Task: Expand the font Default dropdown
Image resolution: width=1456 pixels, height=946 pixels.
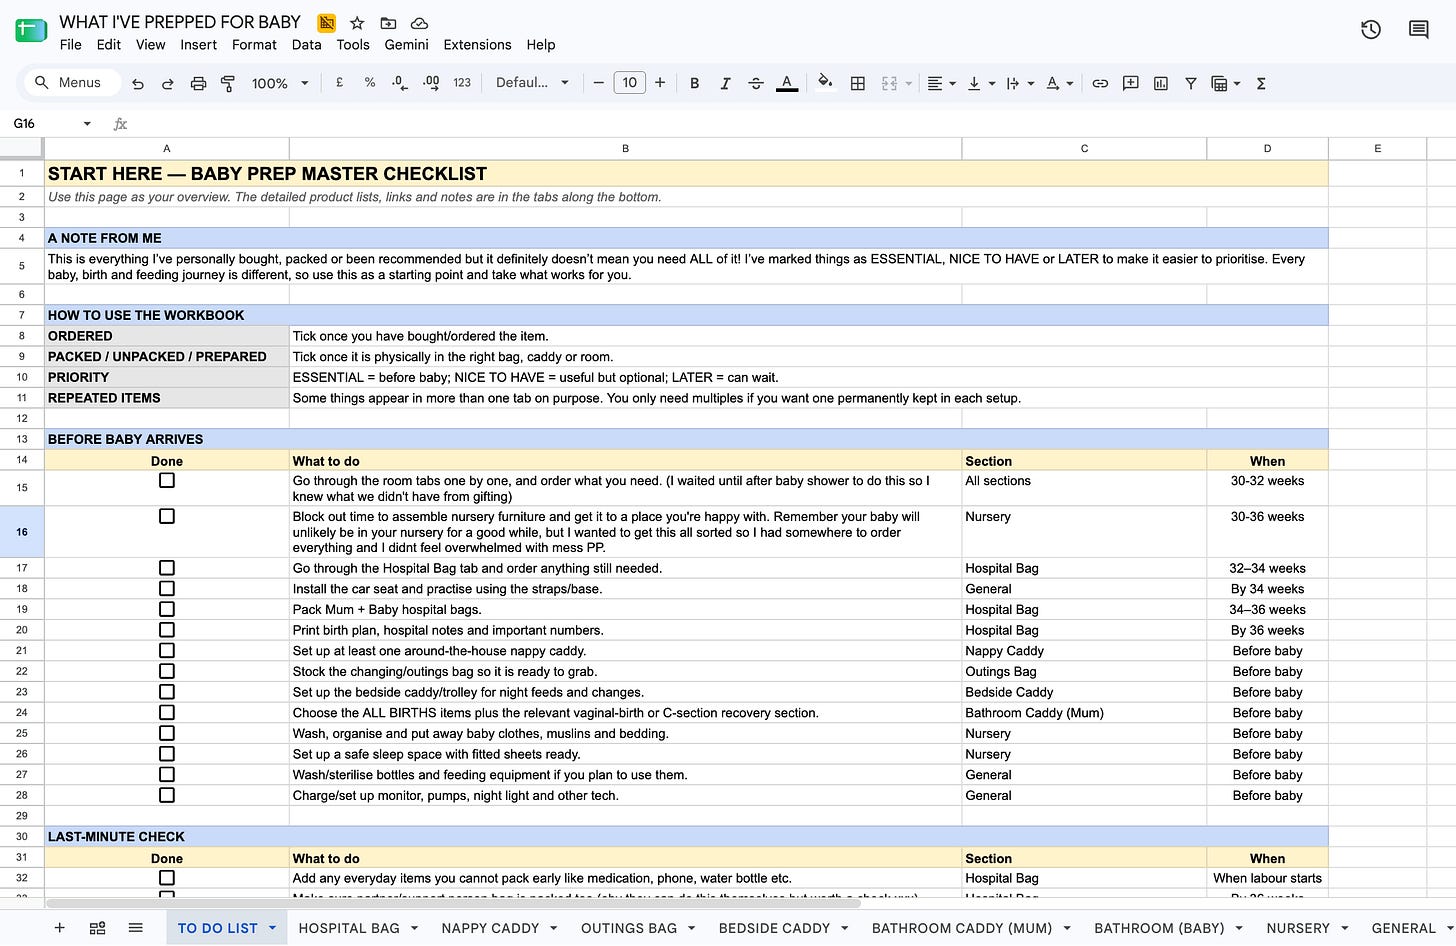Action: coord(532,83)
